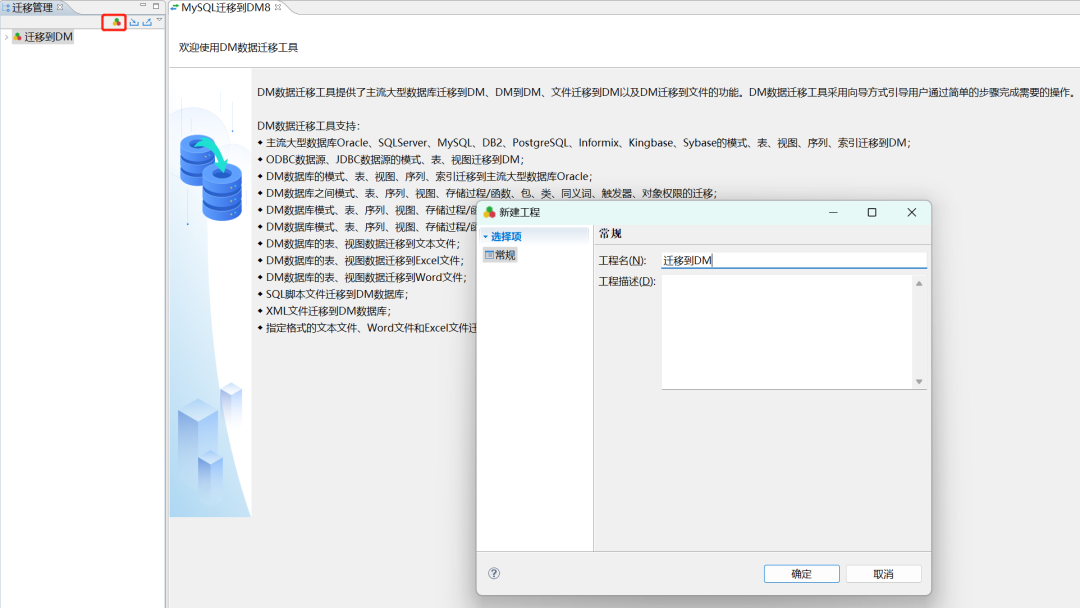Click the 视图数据迁移到文本文件 line
The height and width of the screenshot is (608, 1080).
point(358,244)
